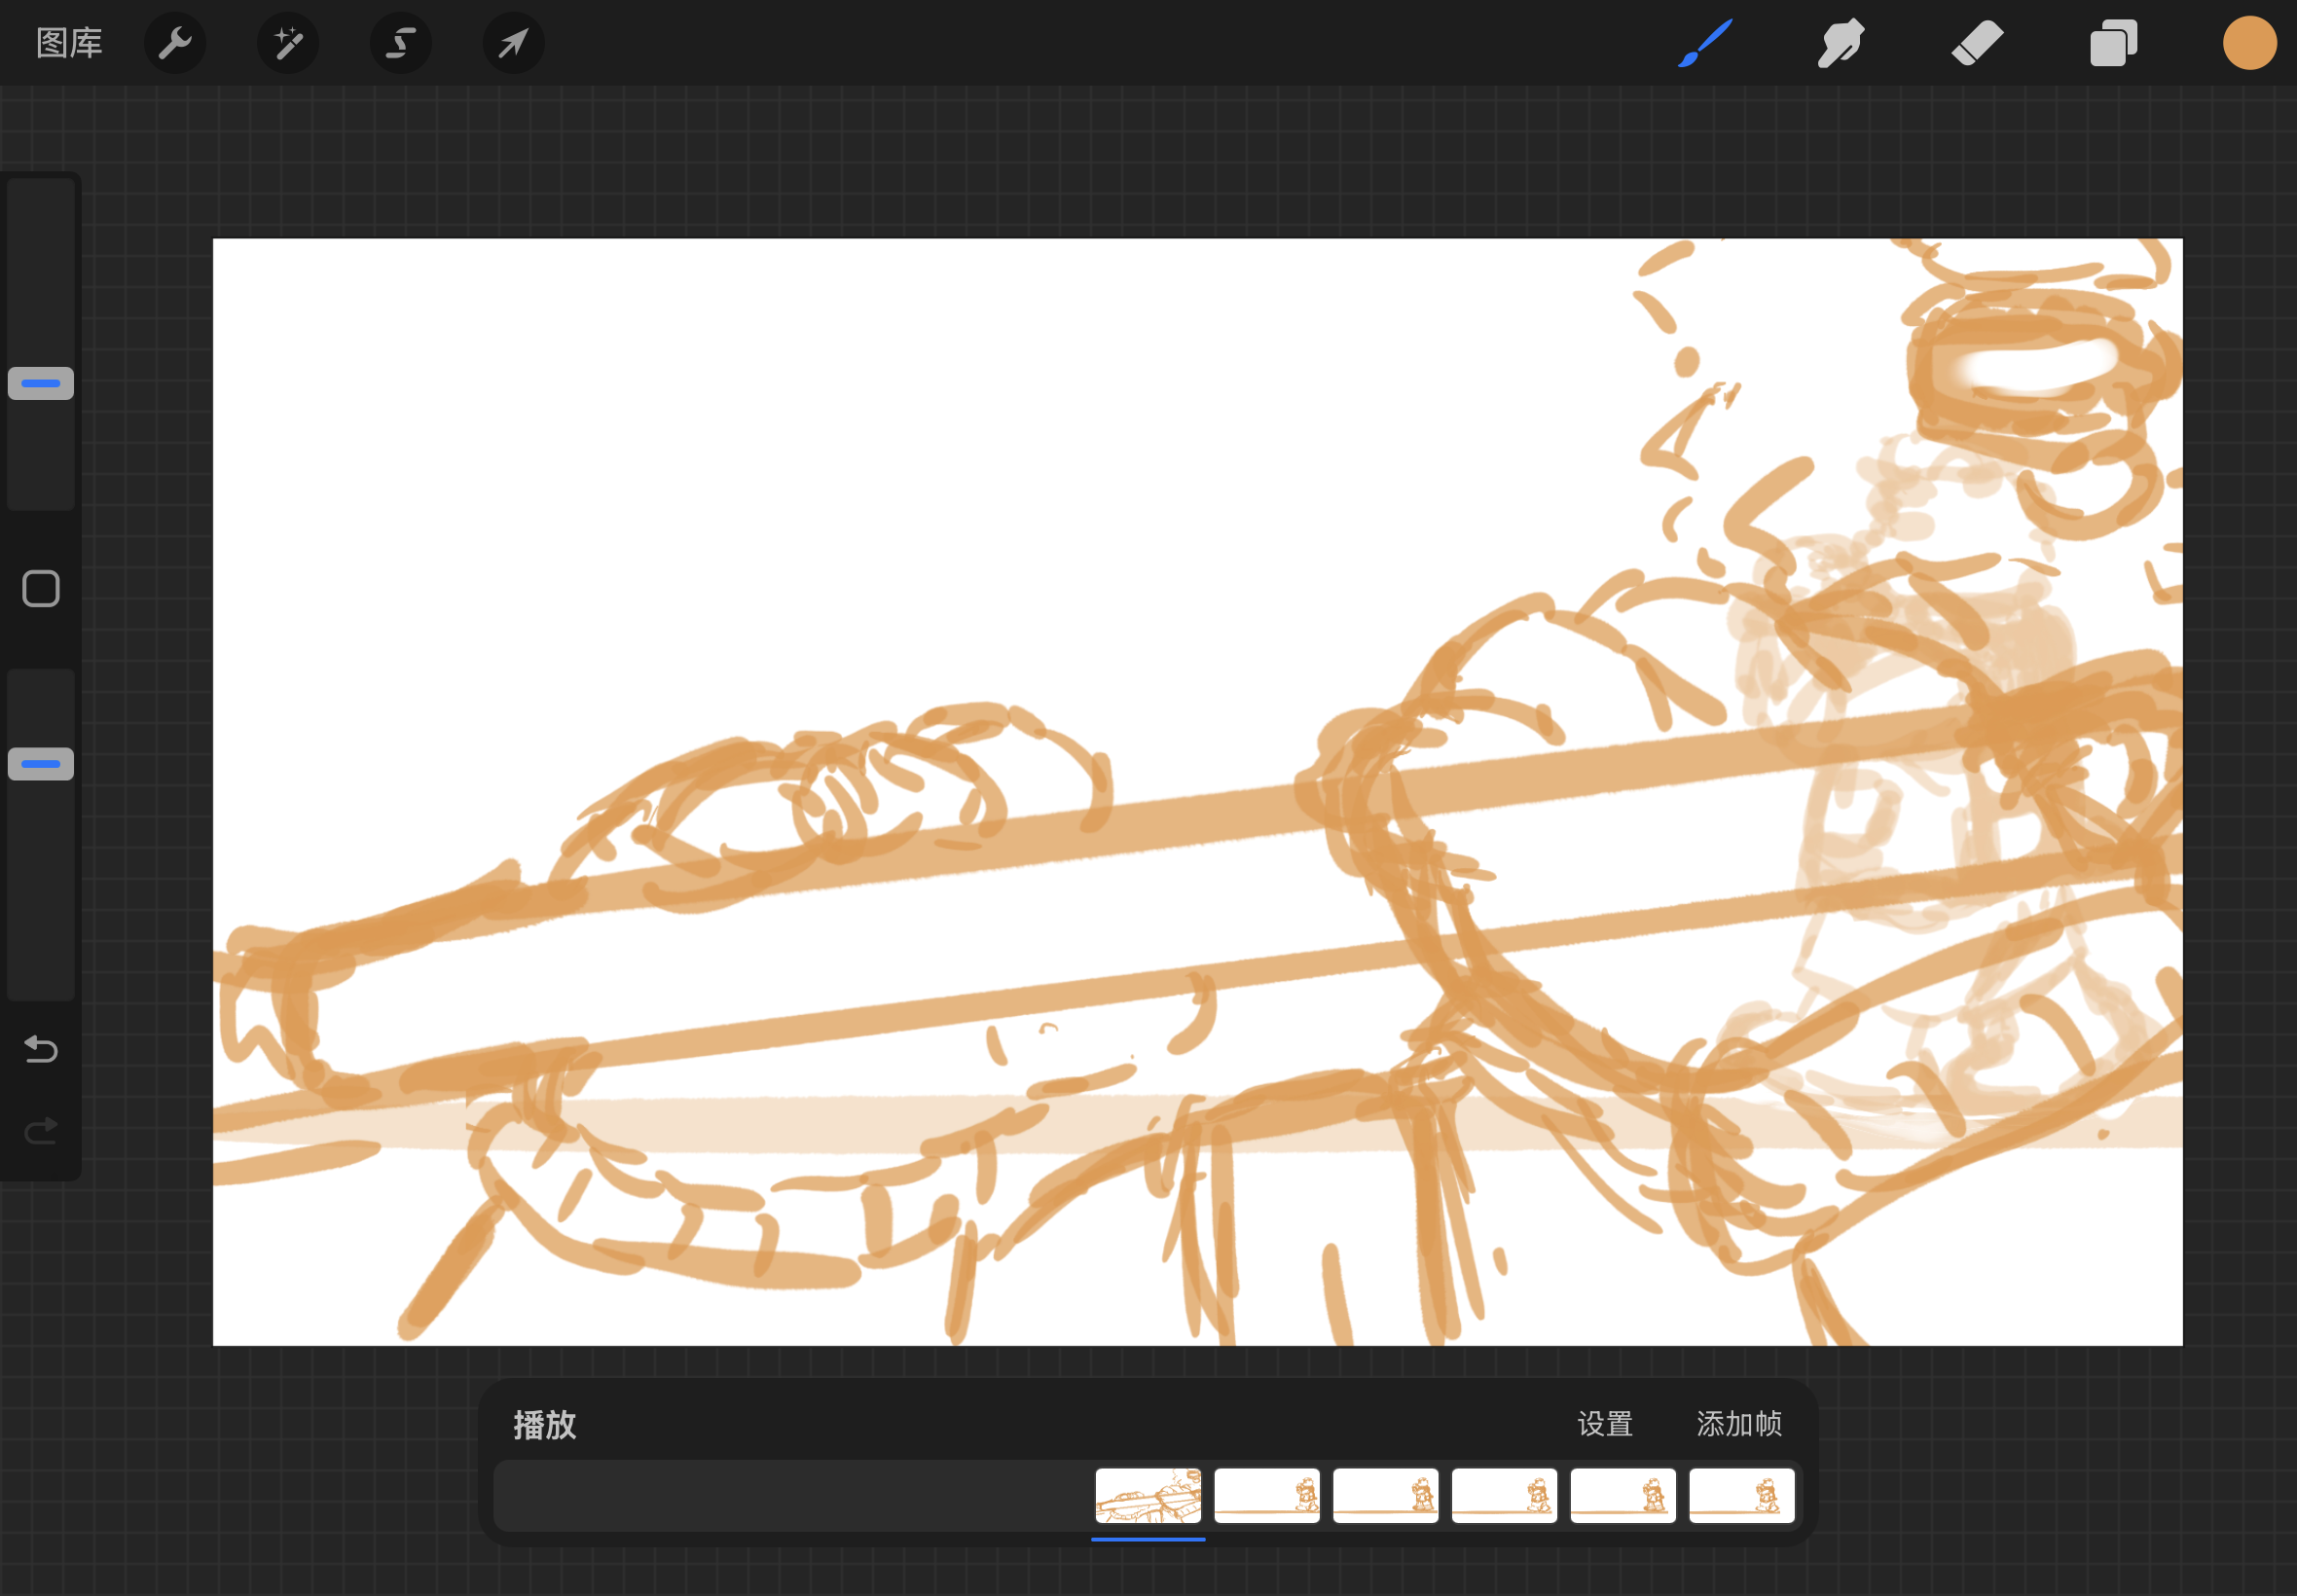Screen dimensions: 2297x1596
Task: Select the Smudge finger tool
Action: click(x=1840, y=43)
